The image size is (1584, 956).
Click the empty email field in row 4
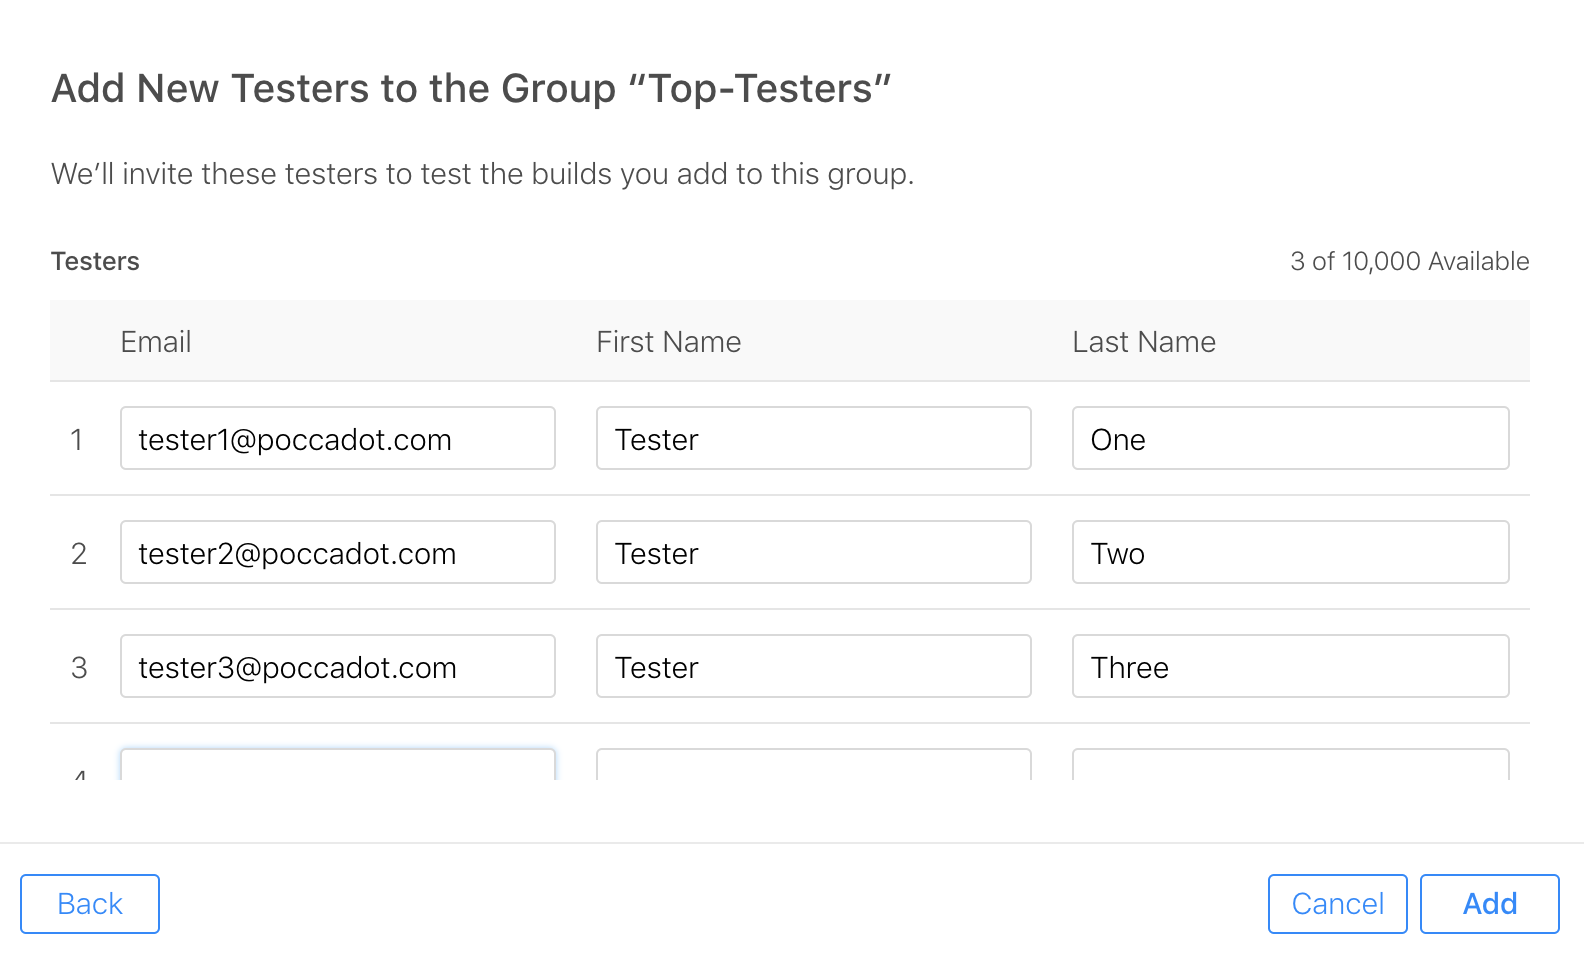tap(338, 765)
